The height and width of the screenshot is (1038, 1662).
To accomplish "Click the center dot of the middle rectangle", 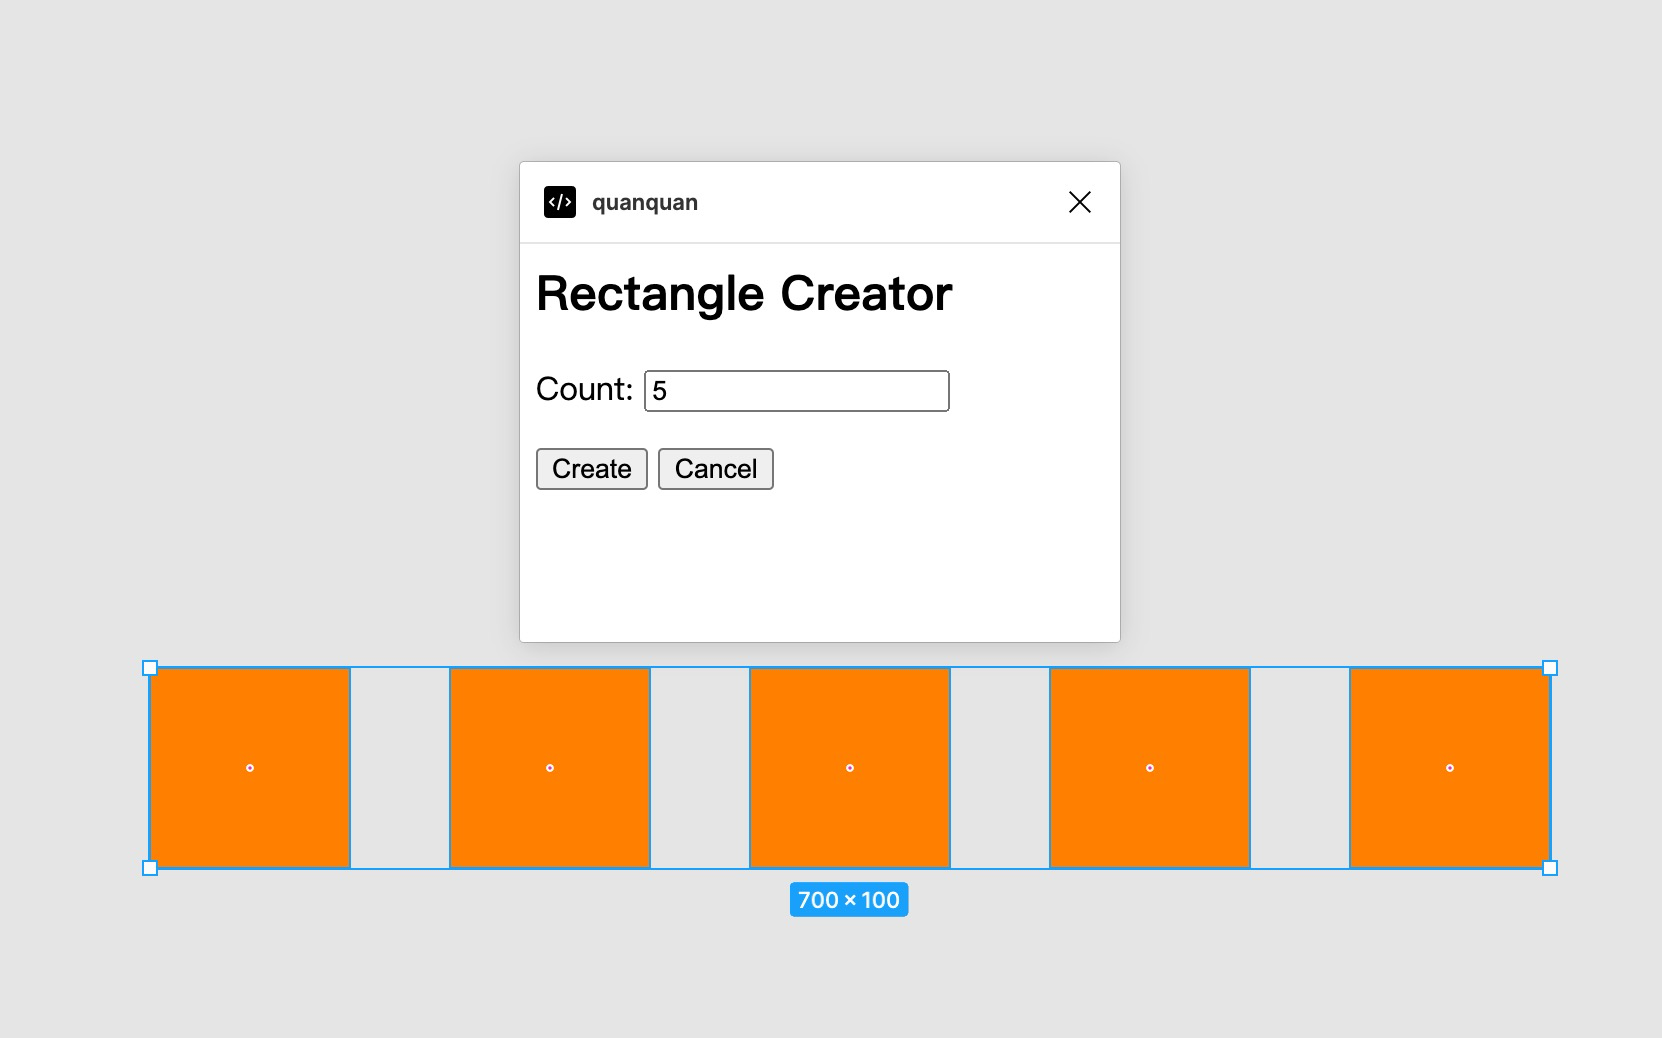I will [850, 768].
